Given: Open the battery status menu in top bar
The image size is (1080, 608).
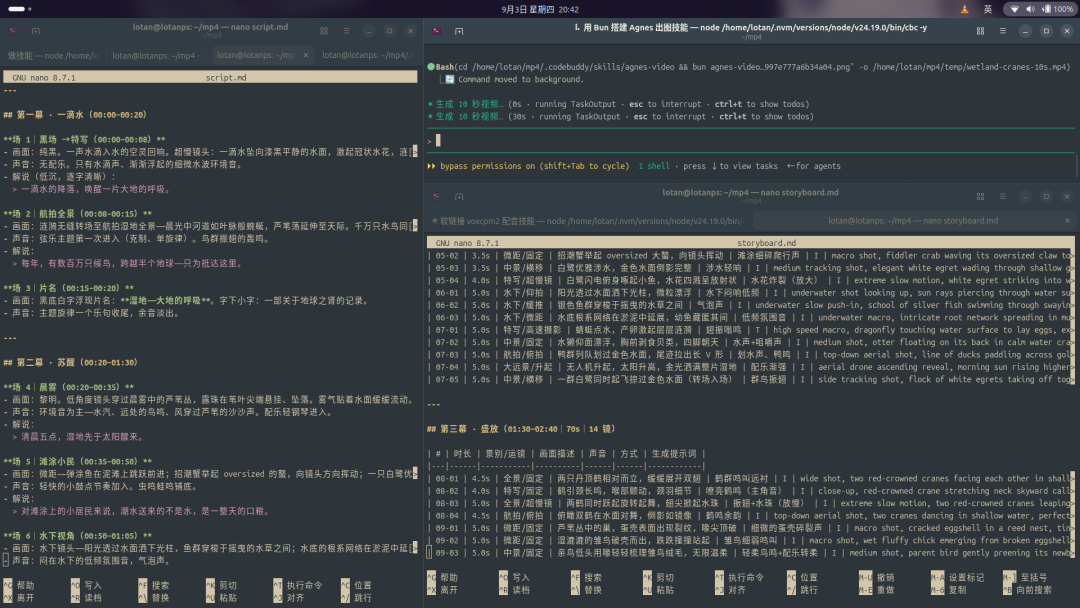Looking at the screenshot, I should (1058, 10).
